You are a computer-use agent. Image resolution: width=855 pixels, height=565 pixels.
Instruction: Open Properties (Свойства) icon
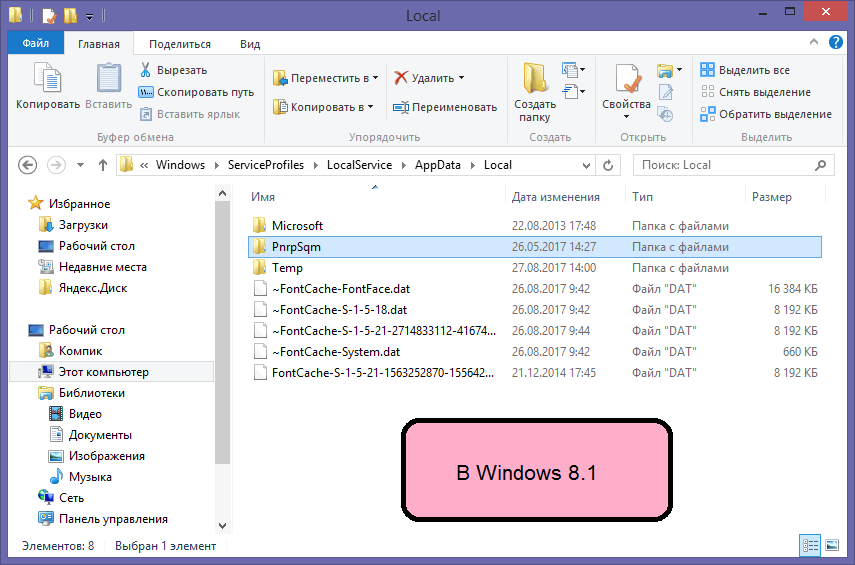tap(627, 79)
